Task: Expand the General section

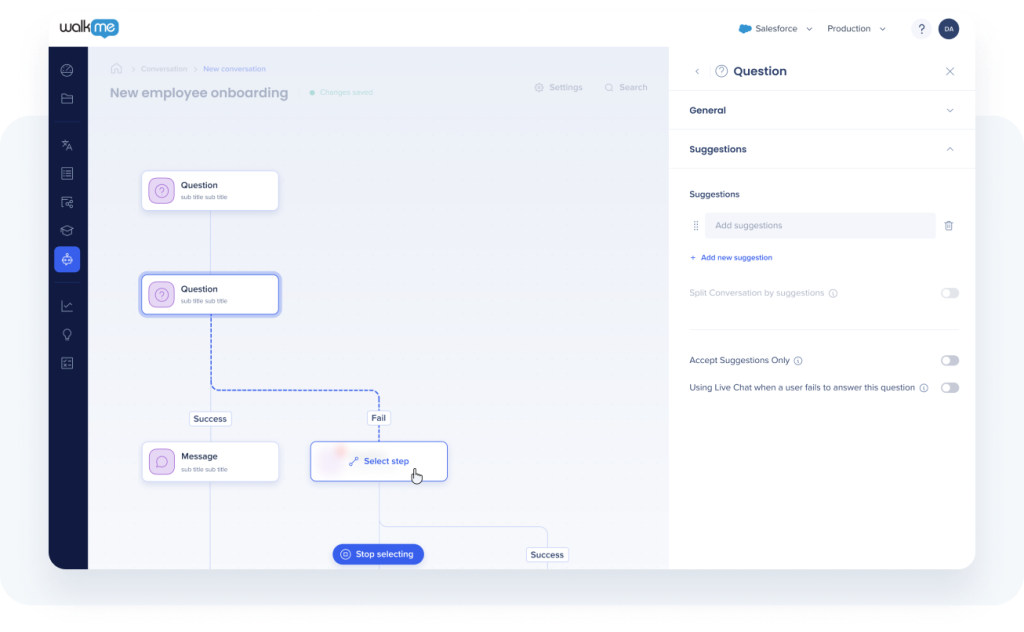Action: tap(821, 110)
